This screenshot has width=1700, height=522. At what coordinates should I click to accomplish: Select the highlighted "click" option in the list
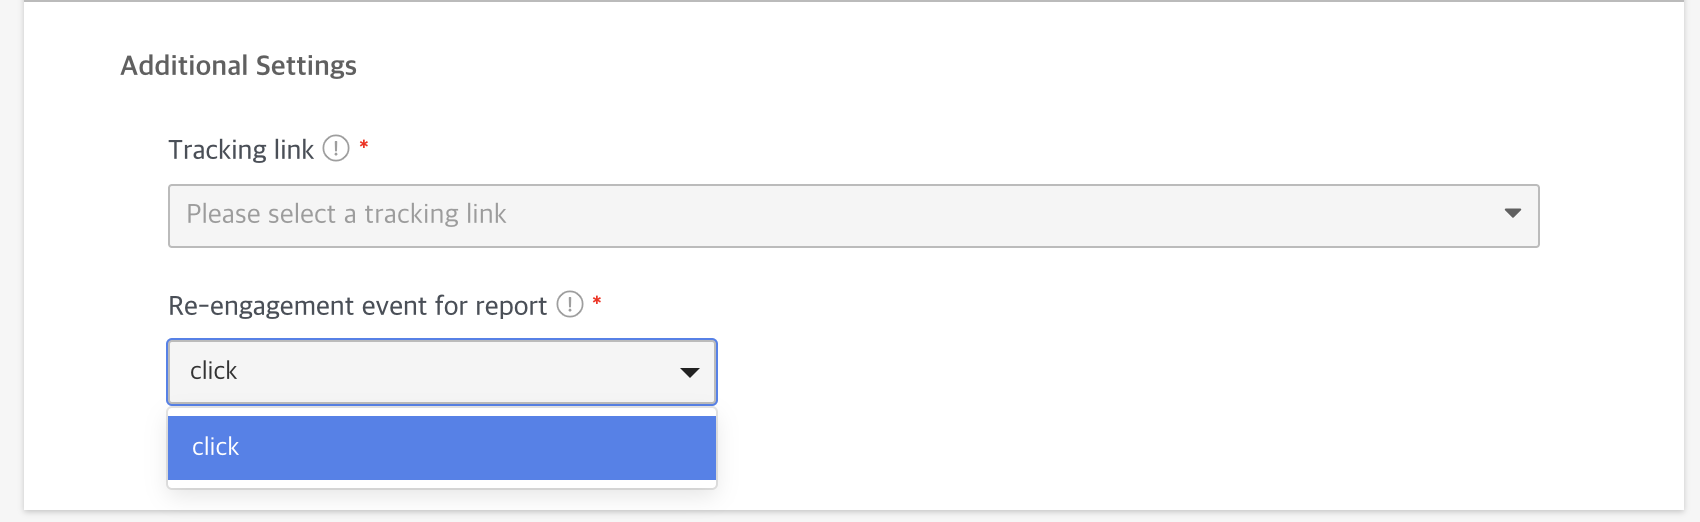point(441,447)
